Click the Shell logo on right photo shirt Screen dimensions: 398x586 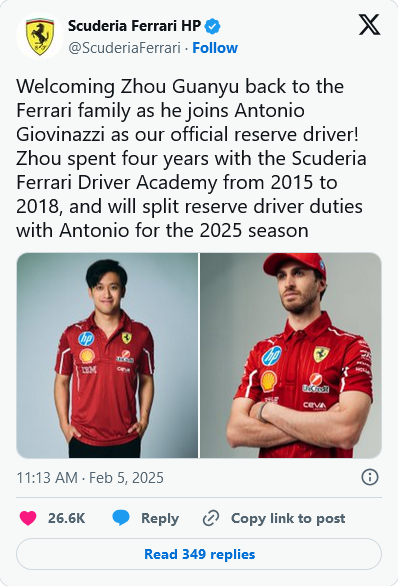269,381
